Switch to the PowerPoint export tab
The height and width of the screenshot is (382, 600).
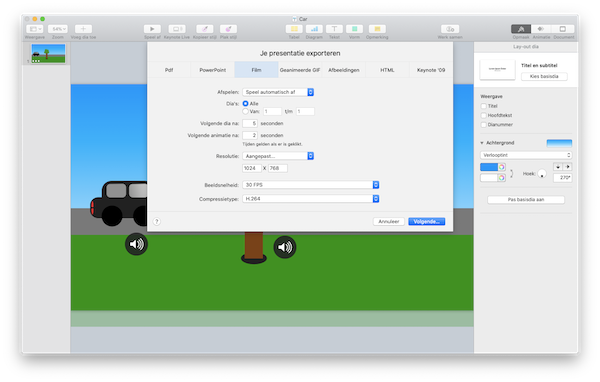click(212, 70)
